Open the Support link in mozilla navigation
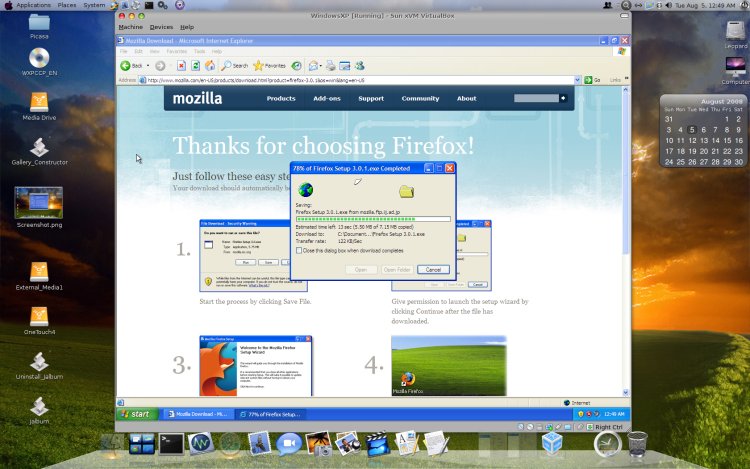Viewport: 750px width, 469px height. tap(371, 98)
